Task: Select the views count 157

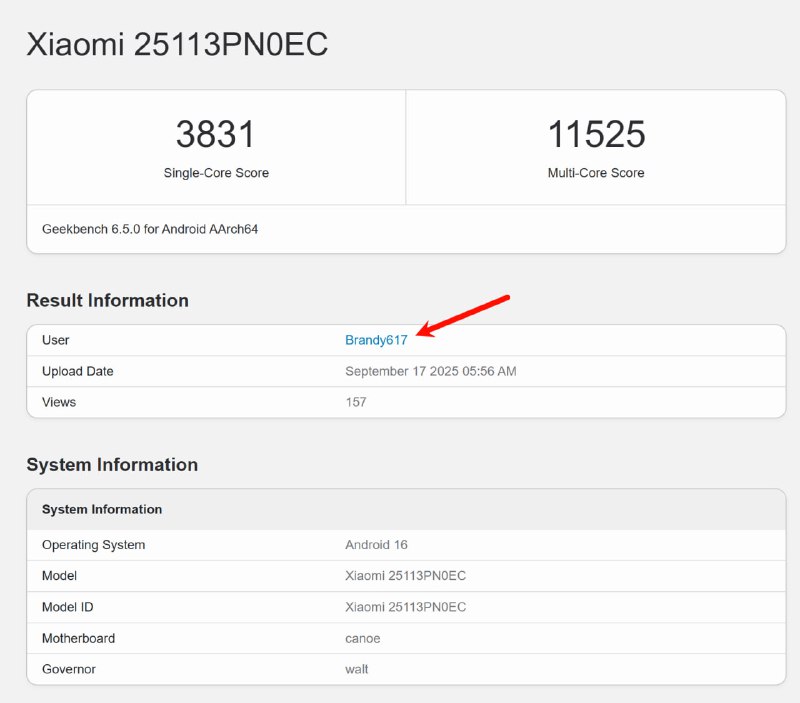Action: (356, 403)
